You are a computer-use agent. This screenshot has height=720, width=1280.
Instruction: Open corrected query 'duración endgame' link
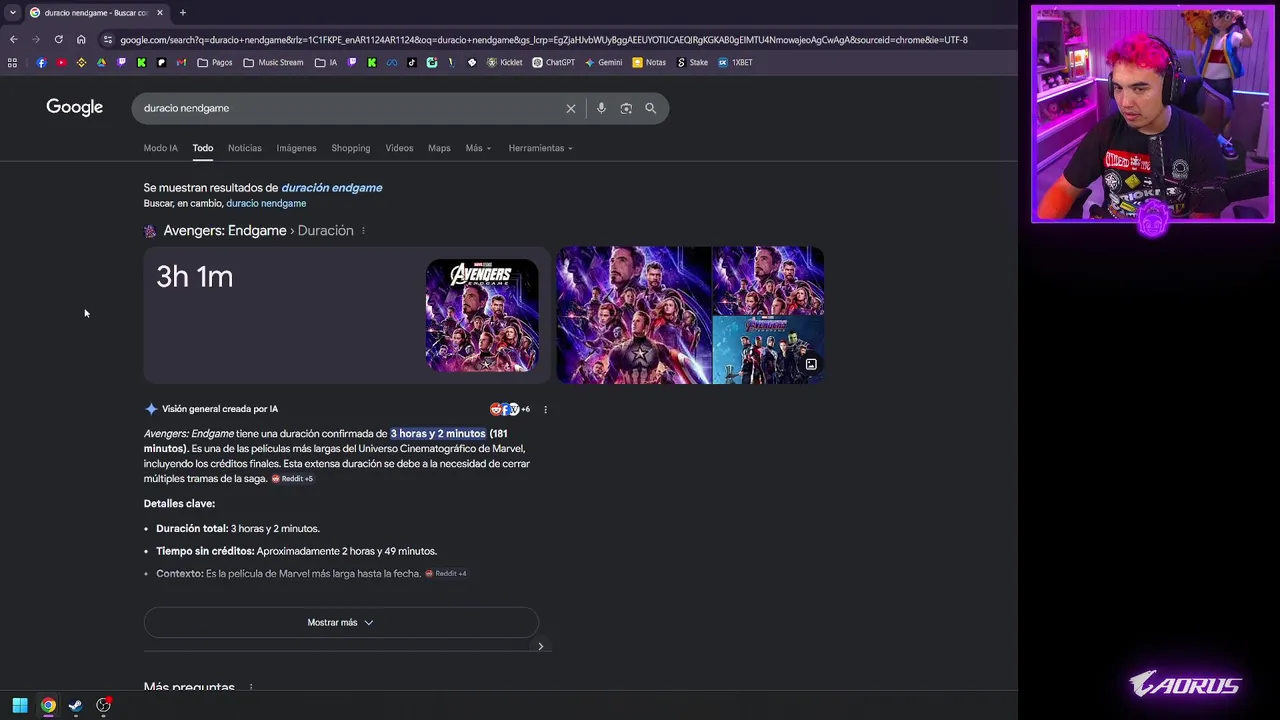[332, 187]
